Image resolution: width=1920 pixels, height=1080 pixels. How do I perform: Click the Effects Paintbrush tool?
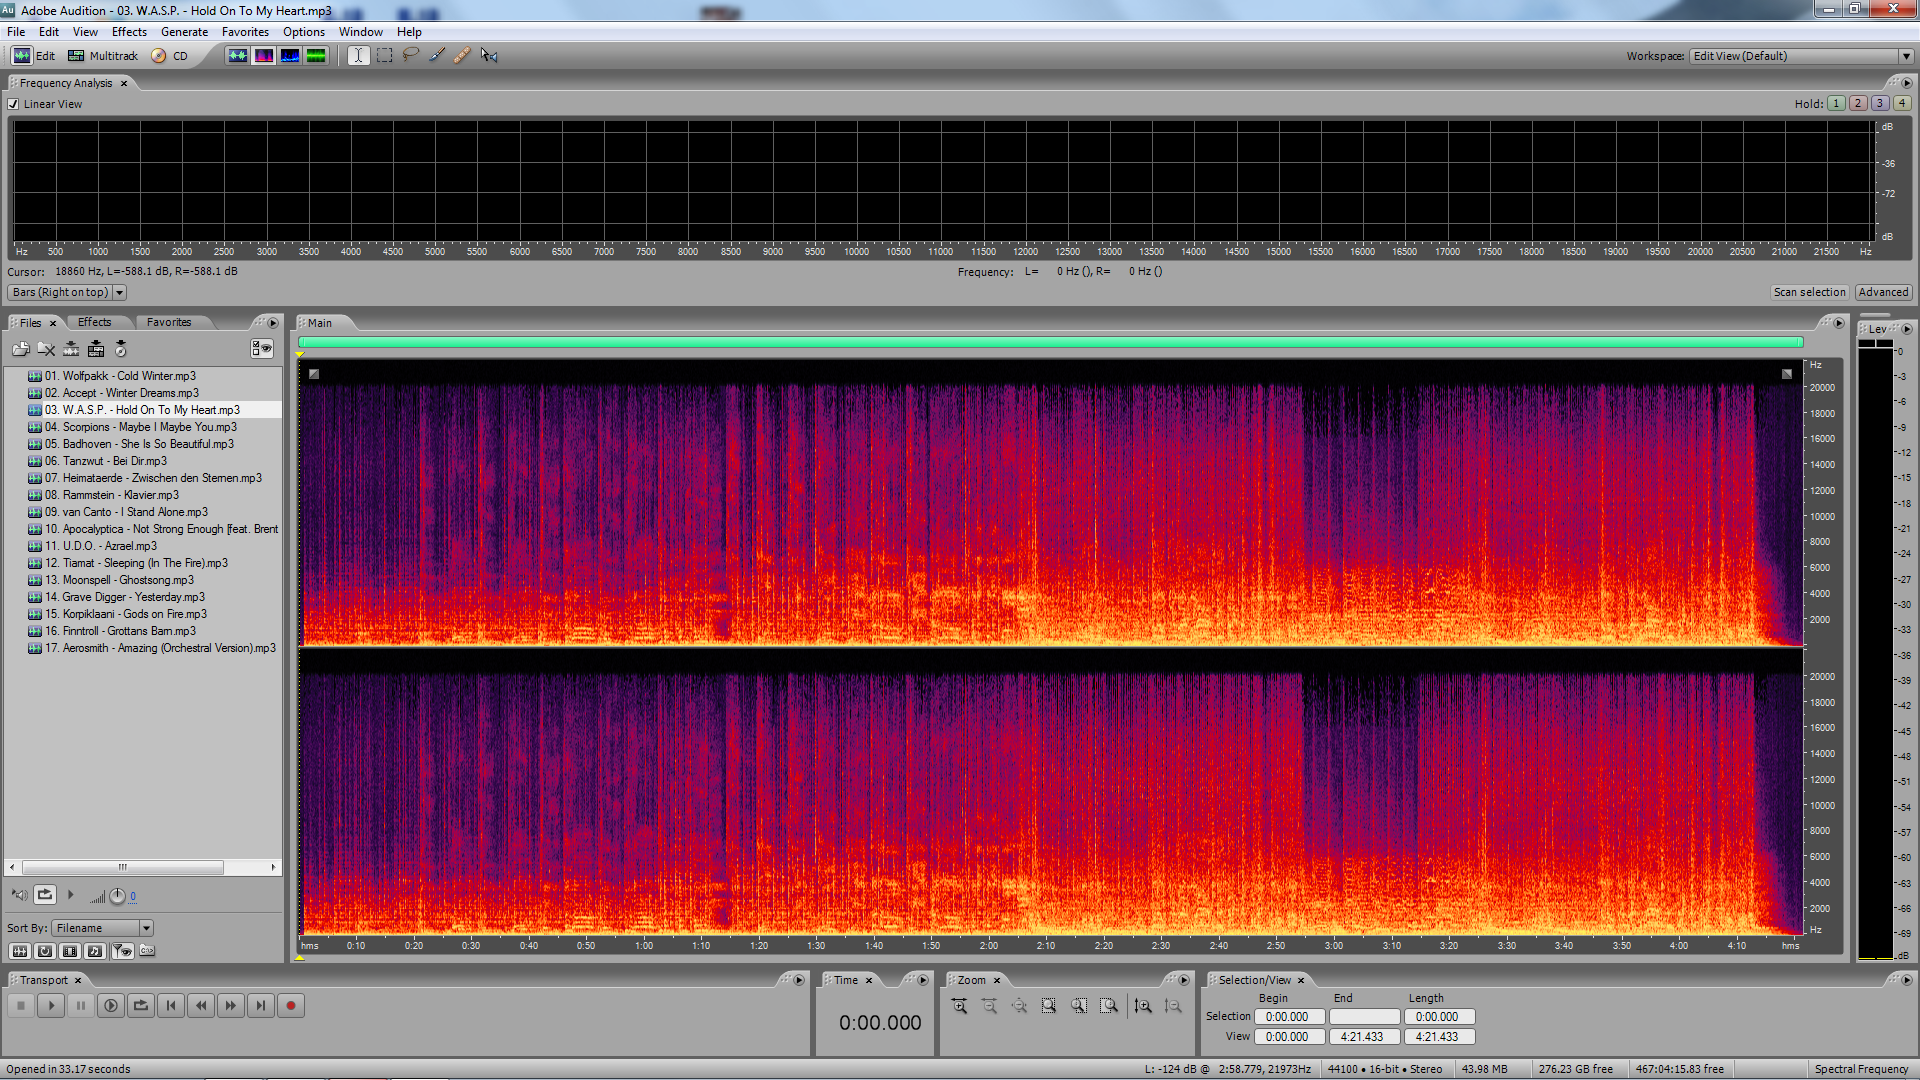[x=437, y=56]
